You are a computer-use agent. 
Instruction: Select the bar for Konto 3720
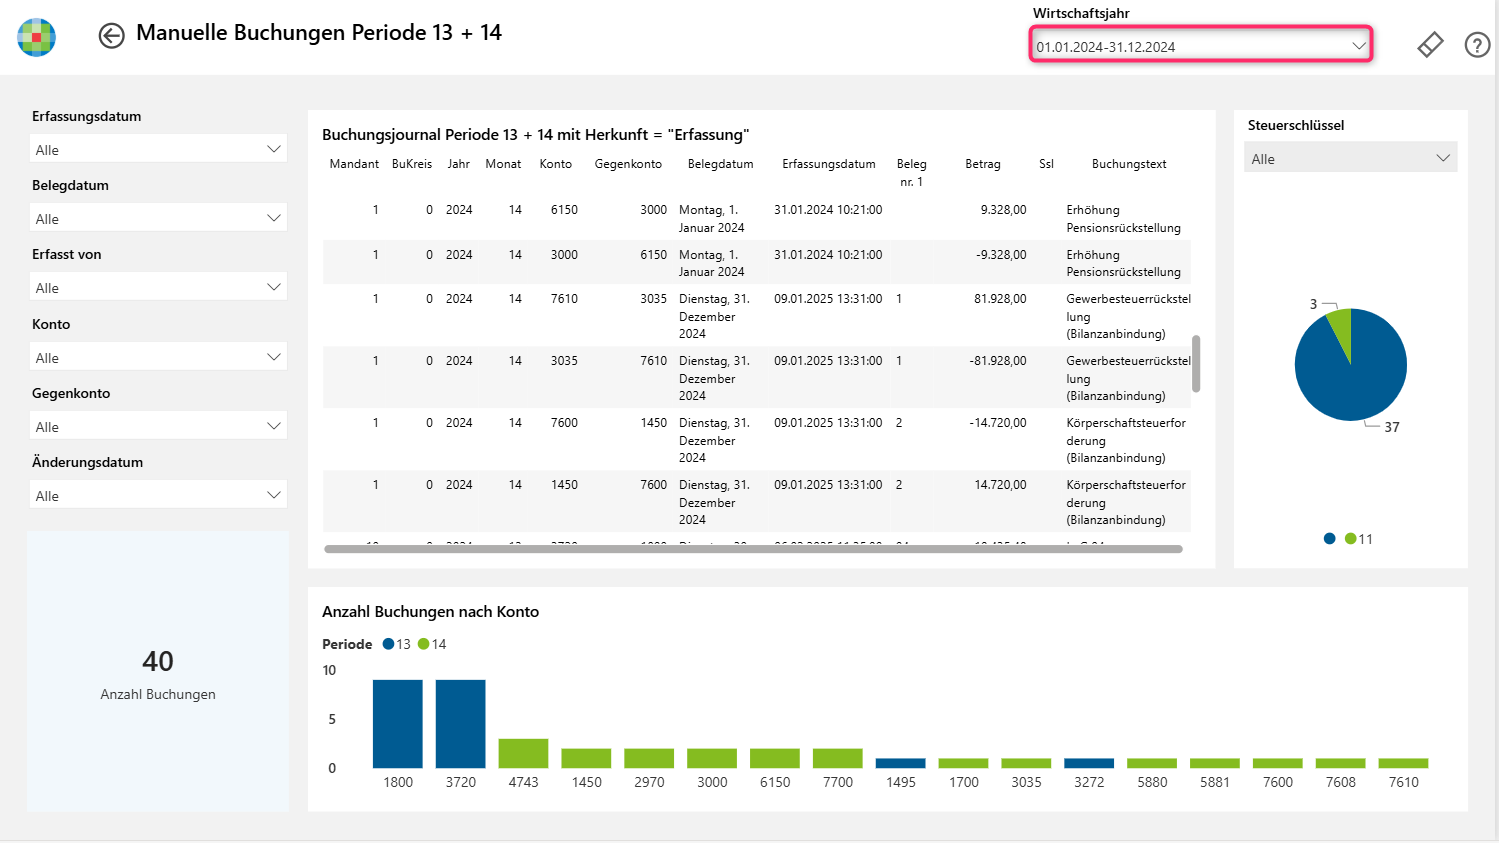pyautogui.click(x=461, y=724)
